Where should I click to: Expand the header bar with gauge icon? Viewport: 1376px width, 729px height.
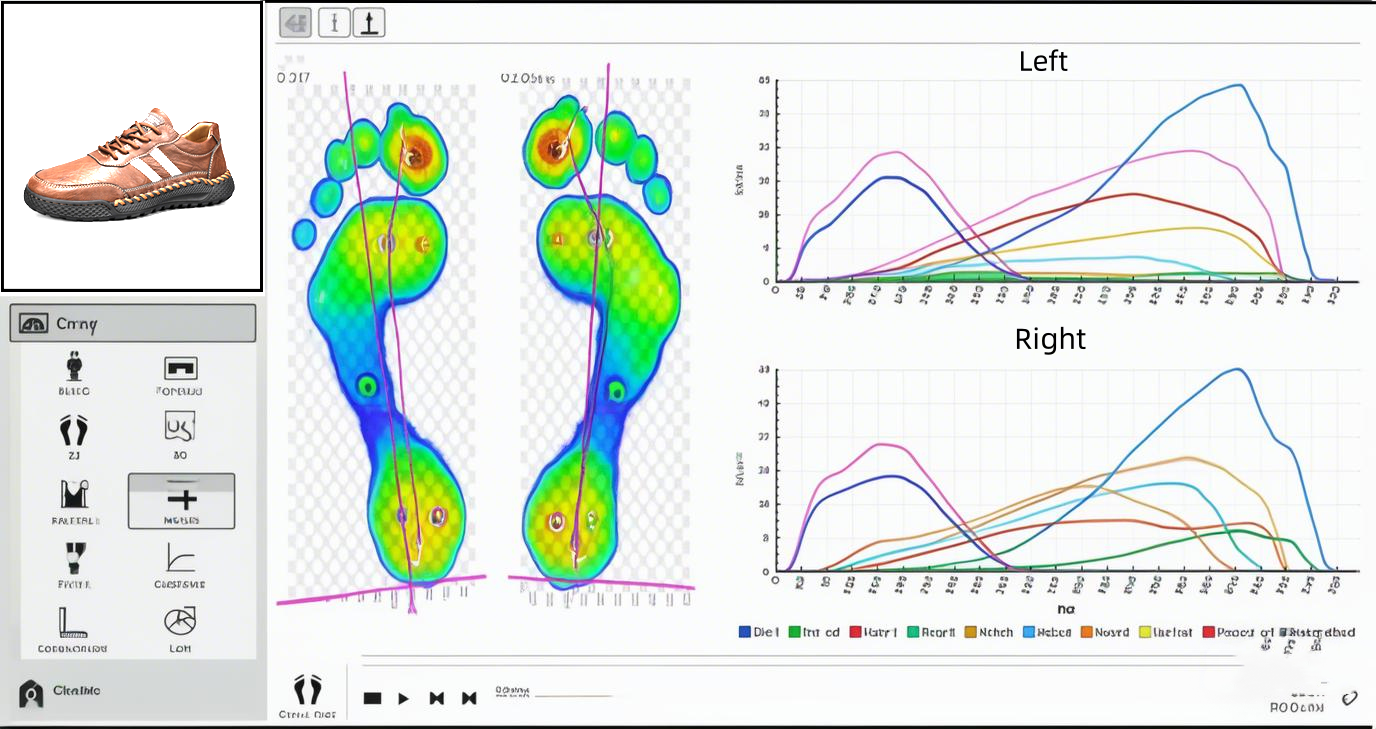pos(133,324)
